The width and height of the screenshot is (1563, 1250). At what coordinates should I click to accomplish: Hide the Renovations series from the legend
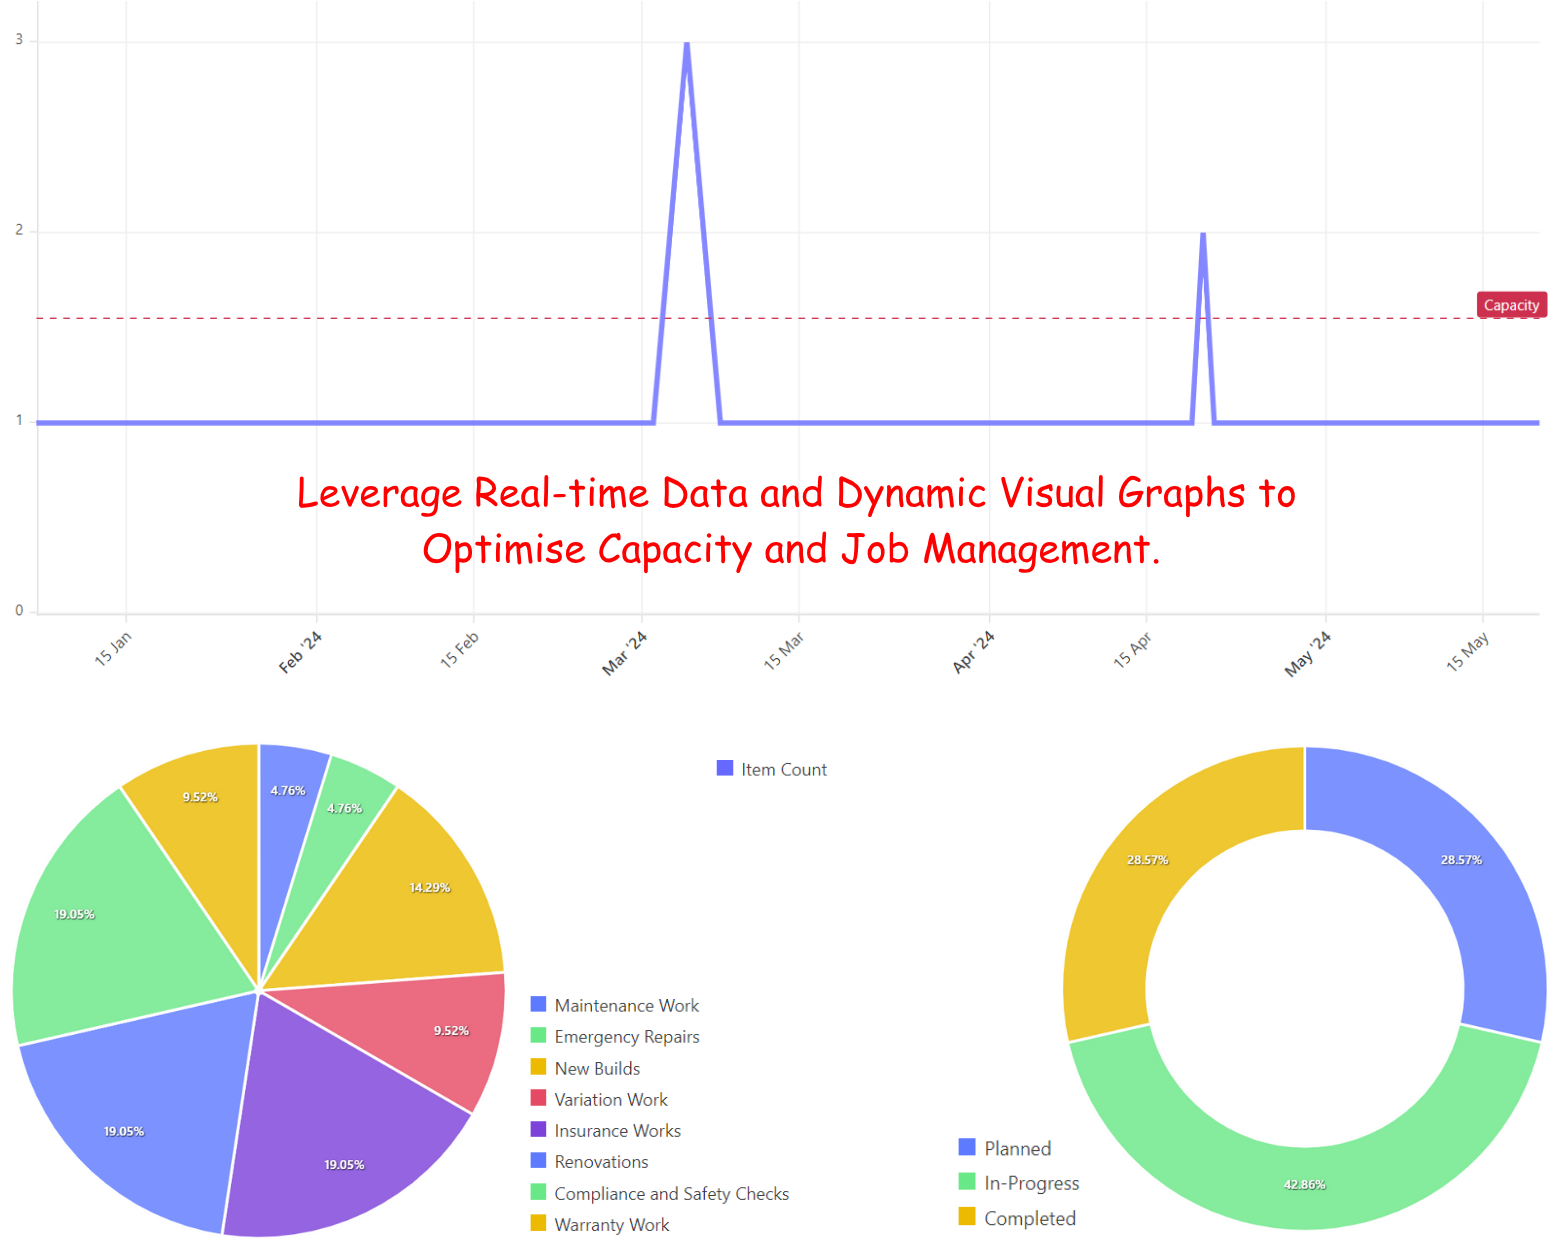pyautogui.click(x=601, y=1162)
